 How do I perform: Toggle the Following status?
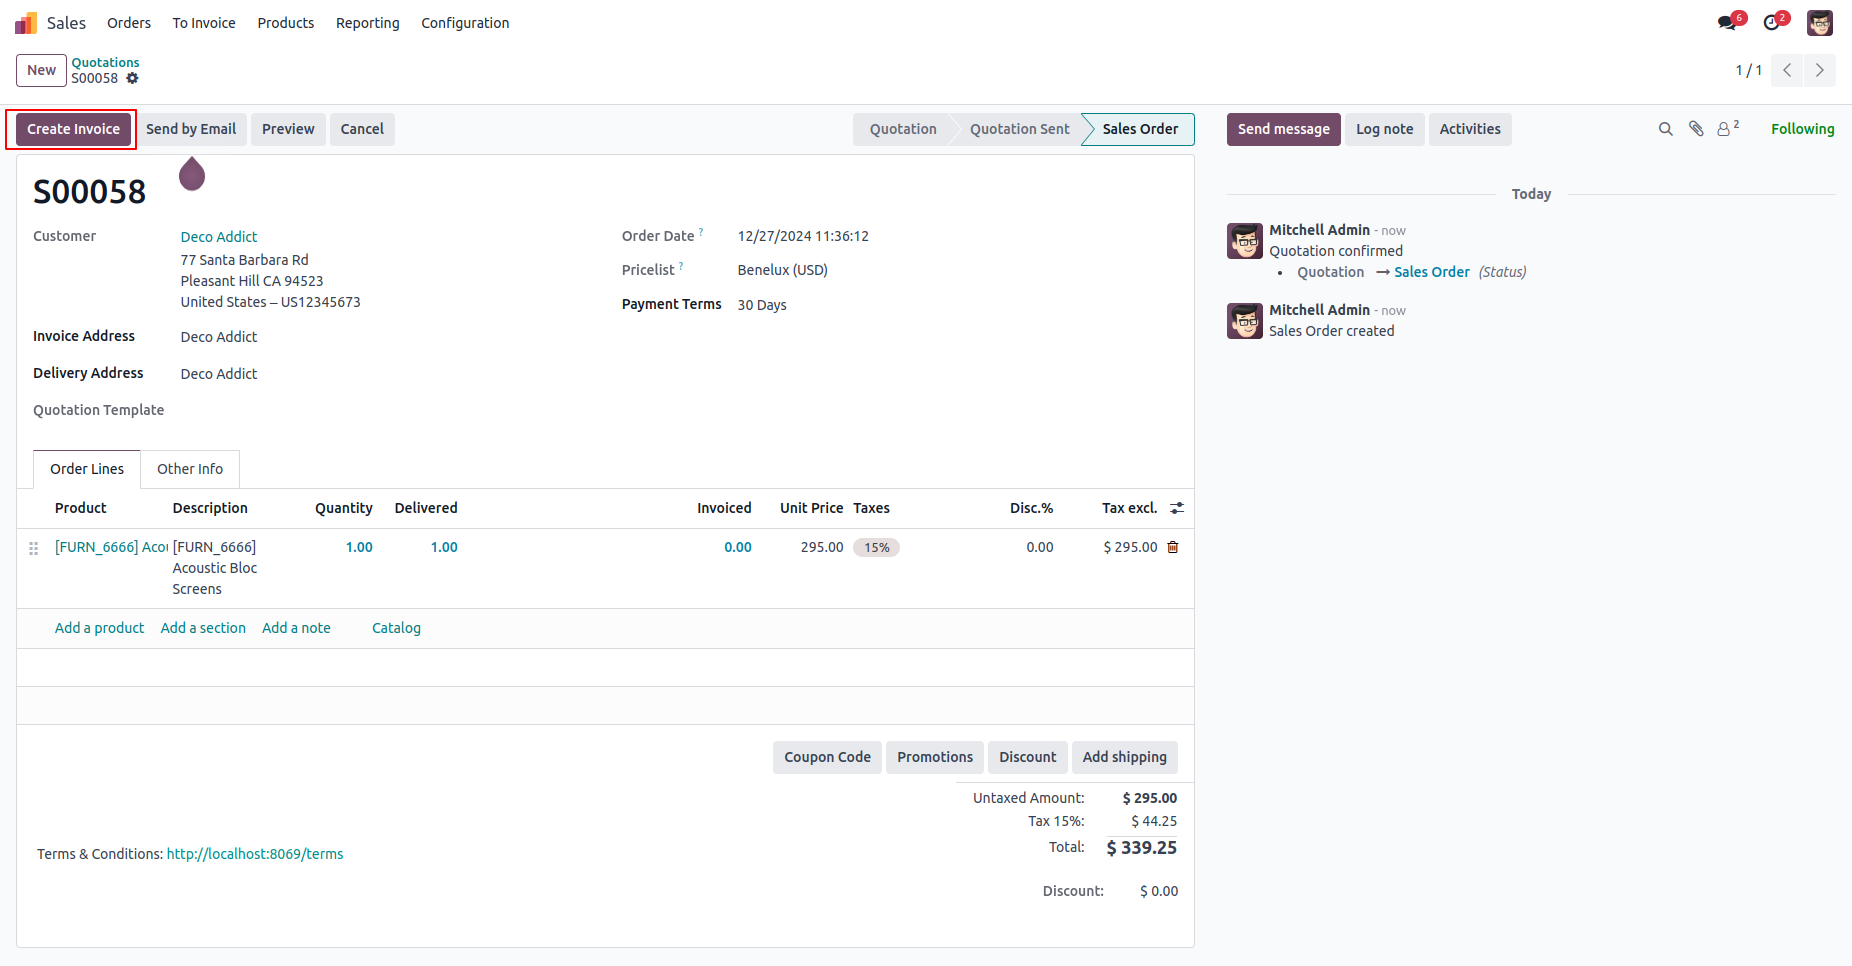pyautogui.click(x=1802, y=129)
